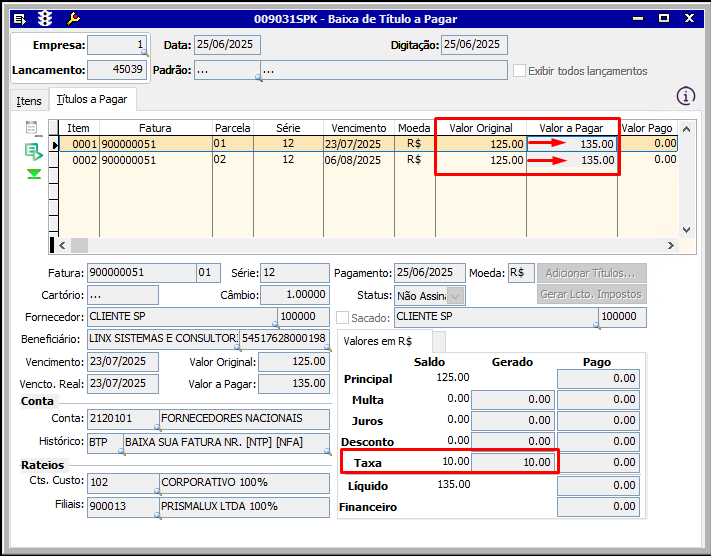Click the form menu icon in title bar
Viewport: 711px width, 556px height.
20,17
